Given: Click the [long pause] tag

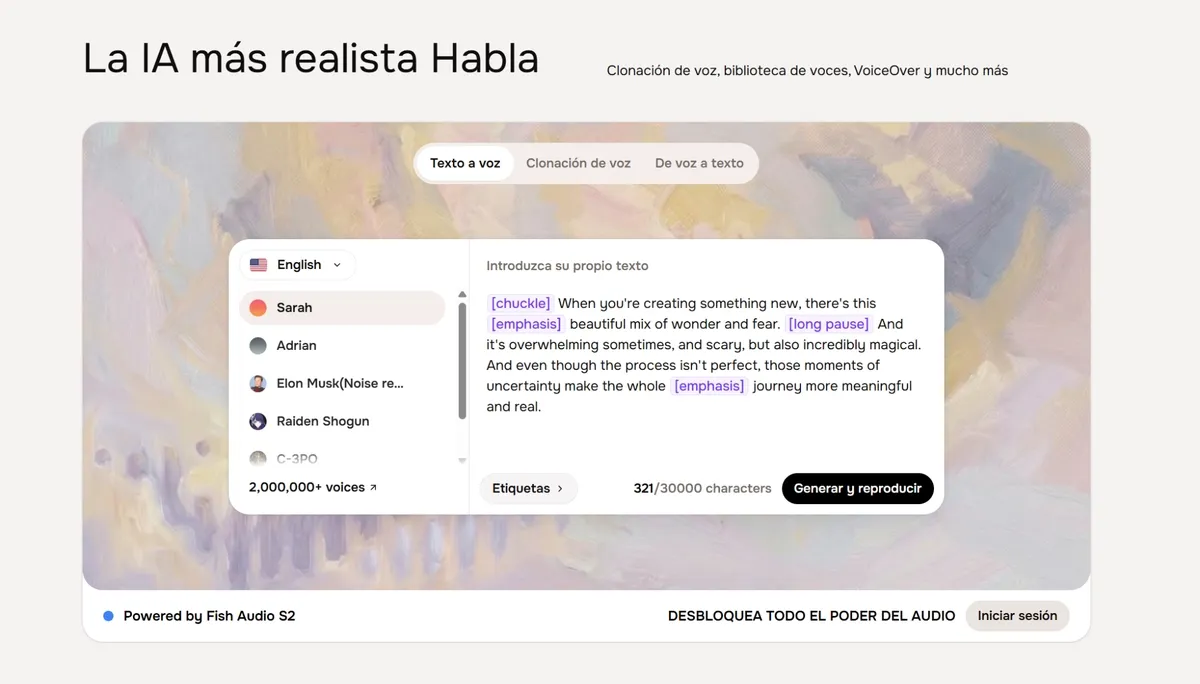Looking at the screenshot, I should [x=829, y=324].
